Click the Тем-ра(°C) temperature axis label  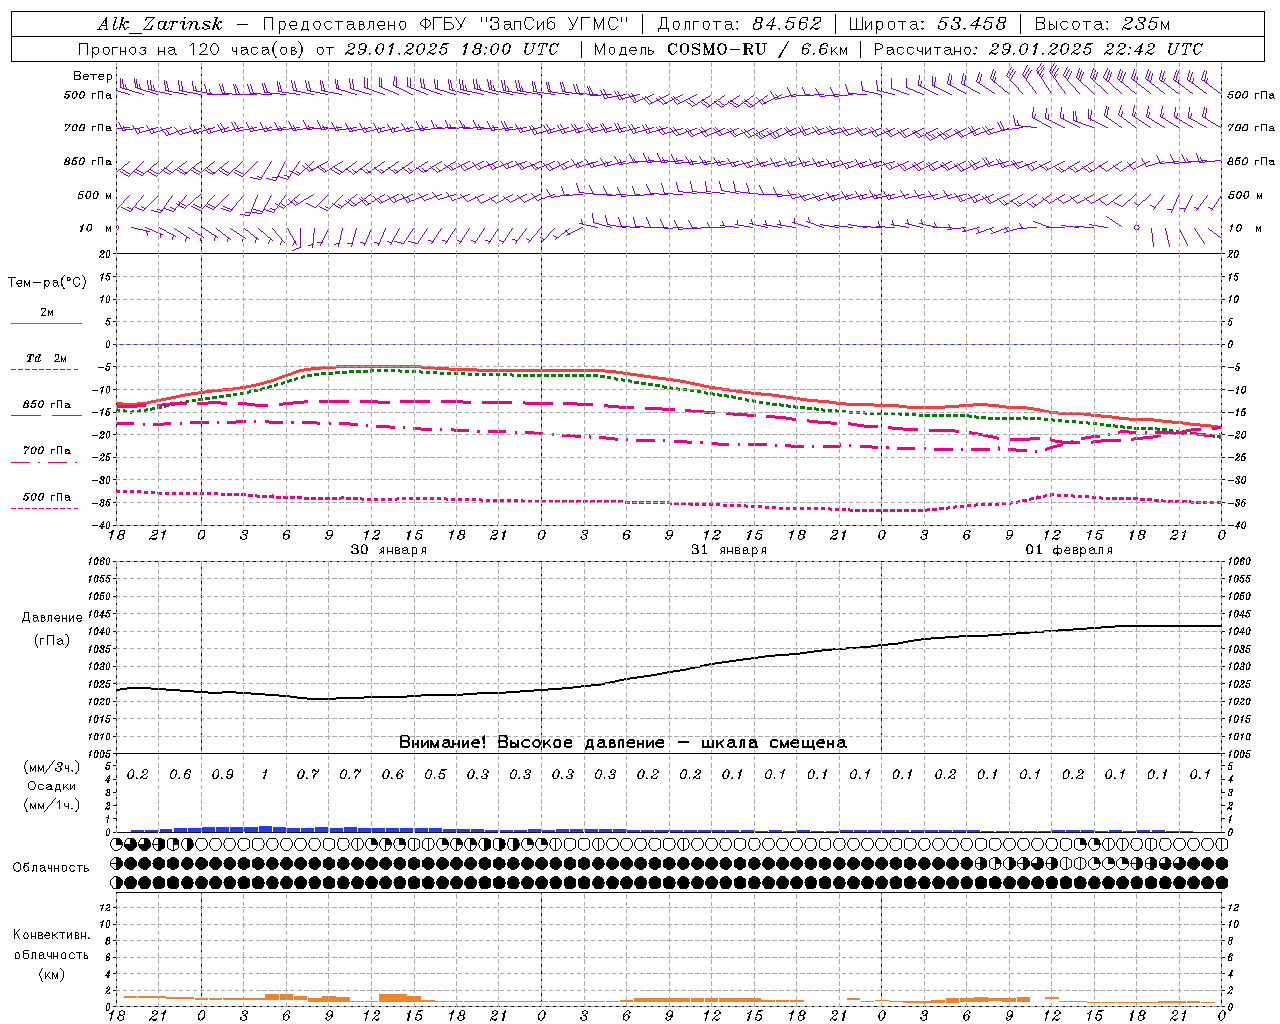tap(47, 283)
